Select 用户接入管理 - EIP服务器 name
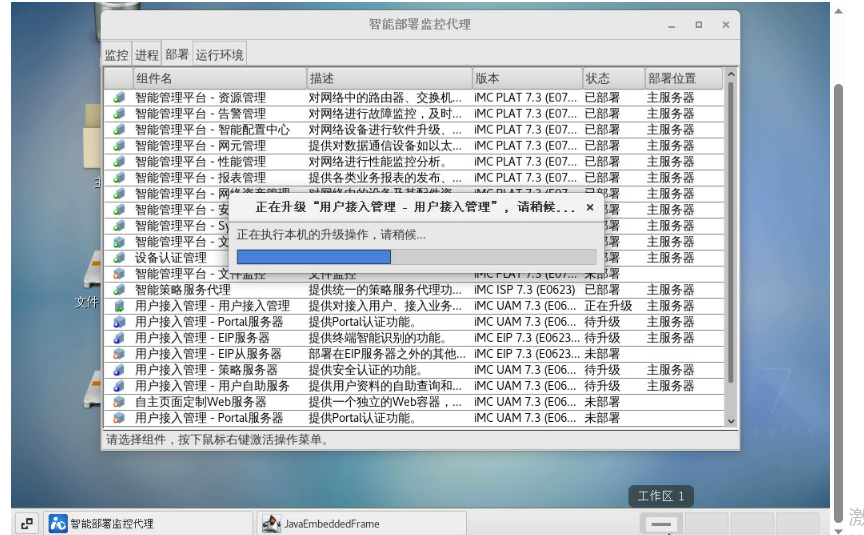Screen dimensions: 864x535 (x=202, y=337)
